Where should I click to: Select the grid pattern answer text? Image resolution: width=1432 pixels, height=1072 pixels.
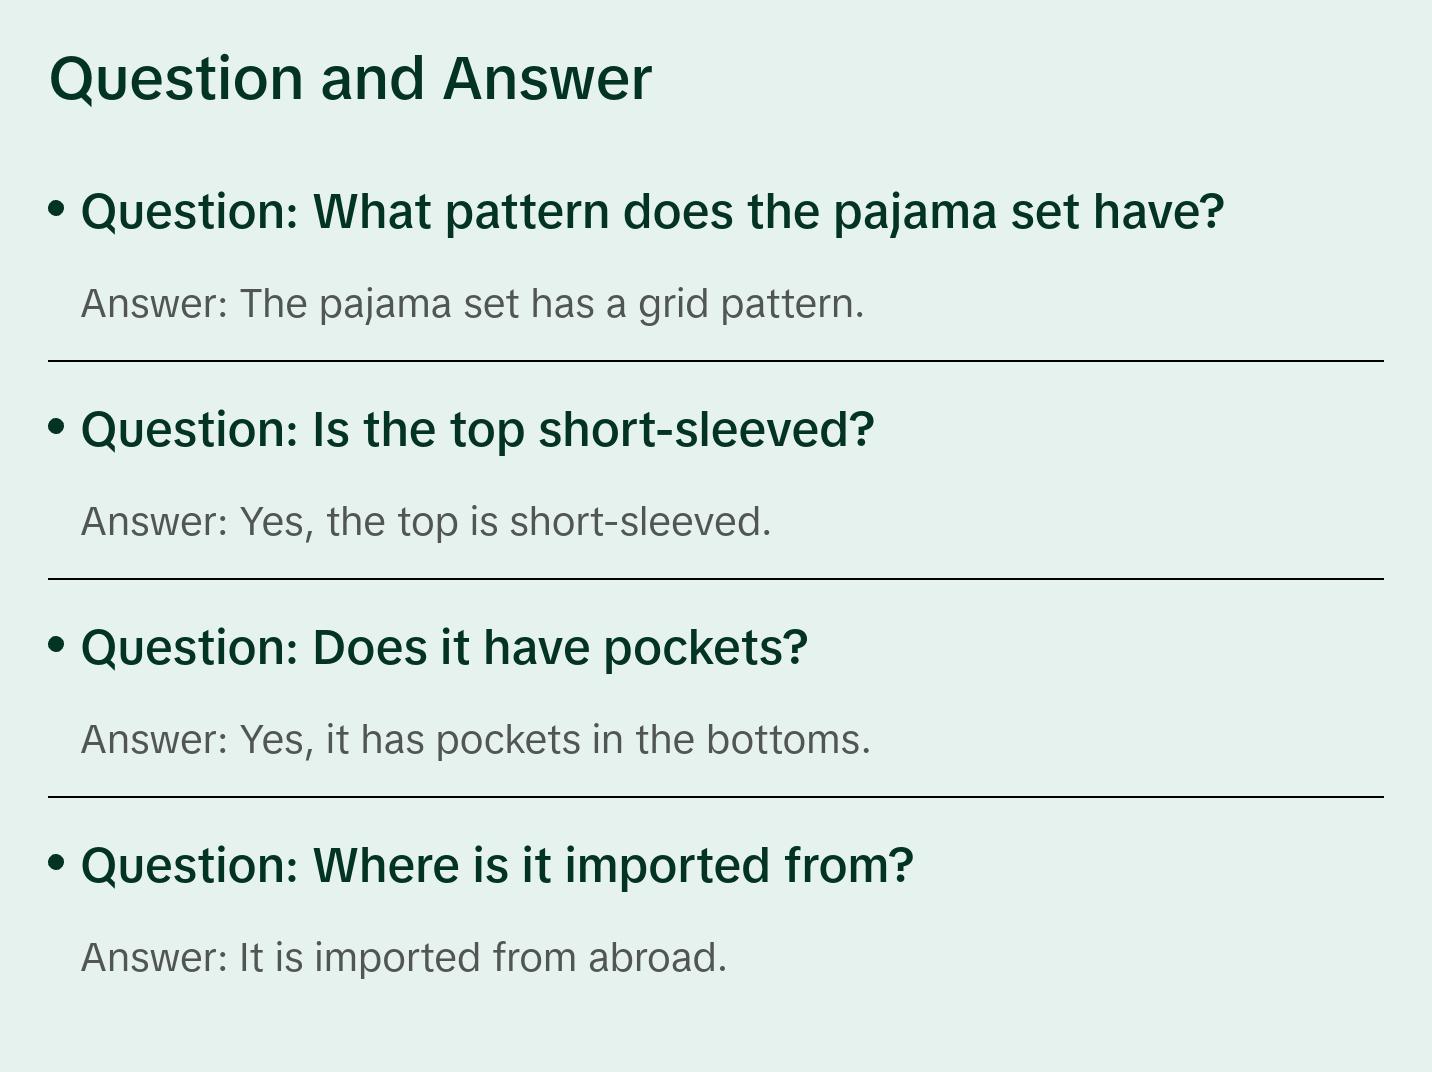(x=472, y=304)
